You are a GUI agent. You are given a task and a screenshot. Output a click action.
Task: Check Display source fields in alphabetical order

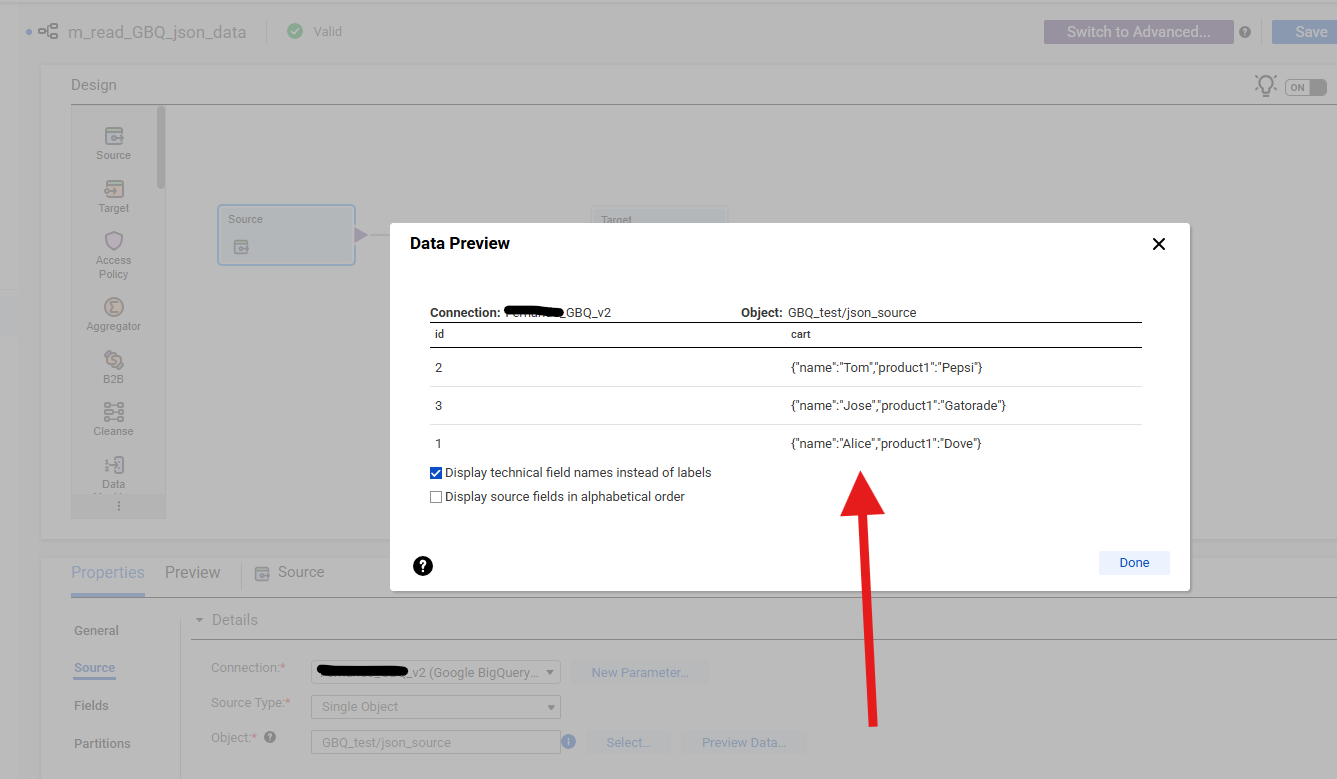click(436, 497)
